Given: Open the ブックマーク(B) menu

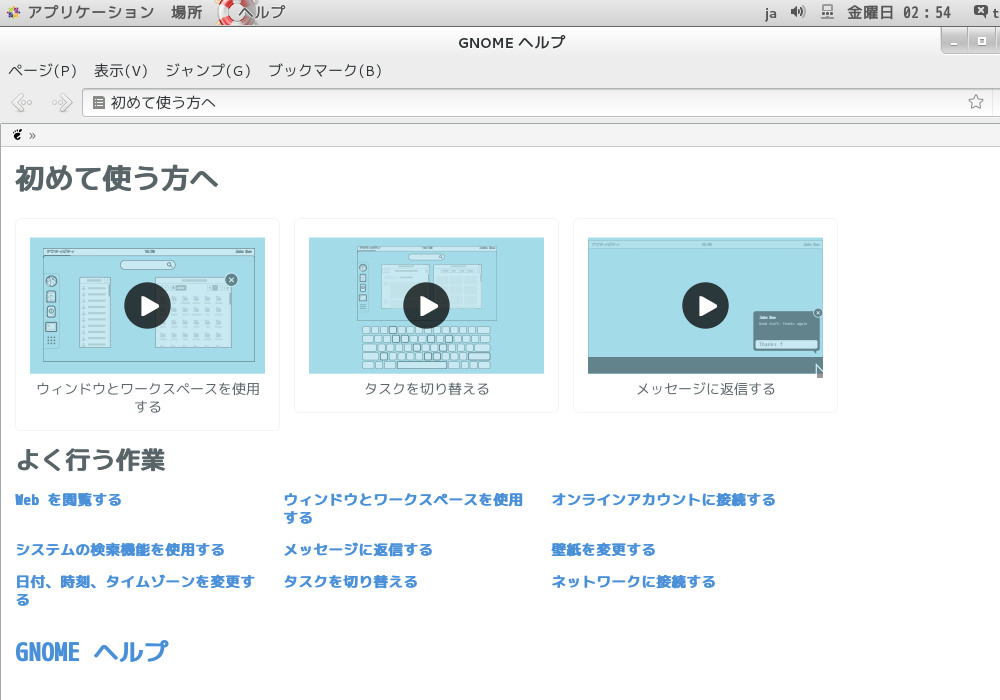Looking at the screenshot, I should (324, 71).
